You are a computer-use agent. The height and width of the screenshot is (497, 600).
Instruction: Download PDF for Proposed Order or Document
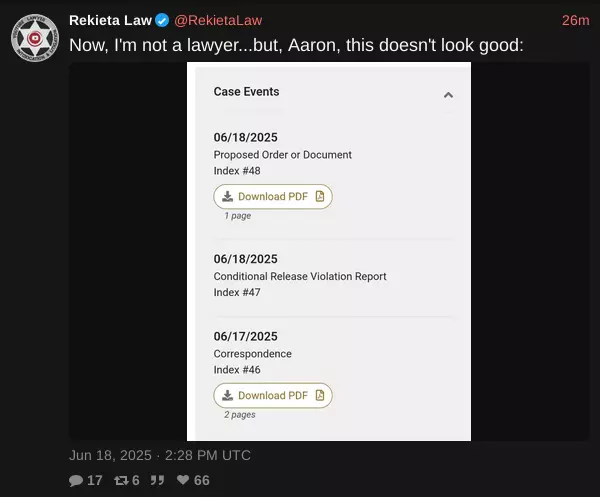[273, 197]
